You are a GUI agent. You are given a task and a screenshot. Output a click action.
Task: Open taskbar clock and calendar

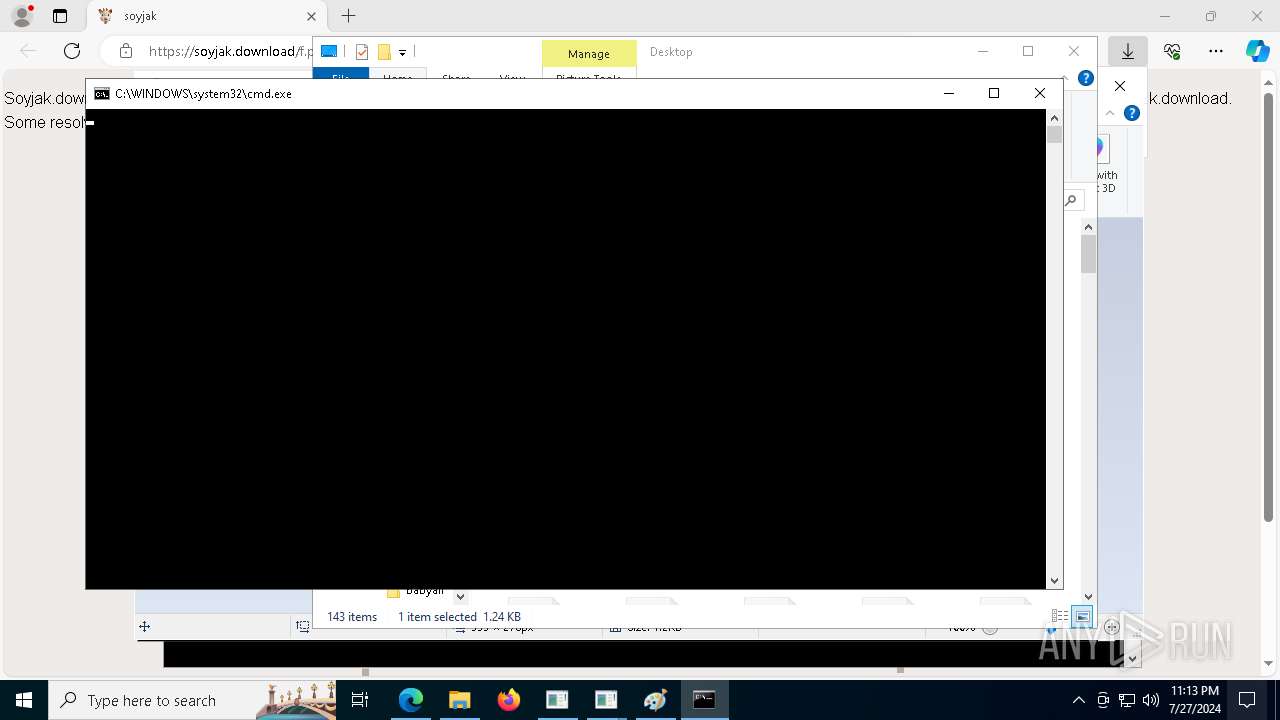click(x=1195, y=700)
